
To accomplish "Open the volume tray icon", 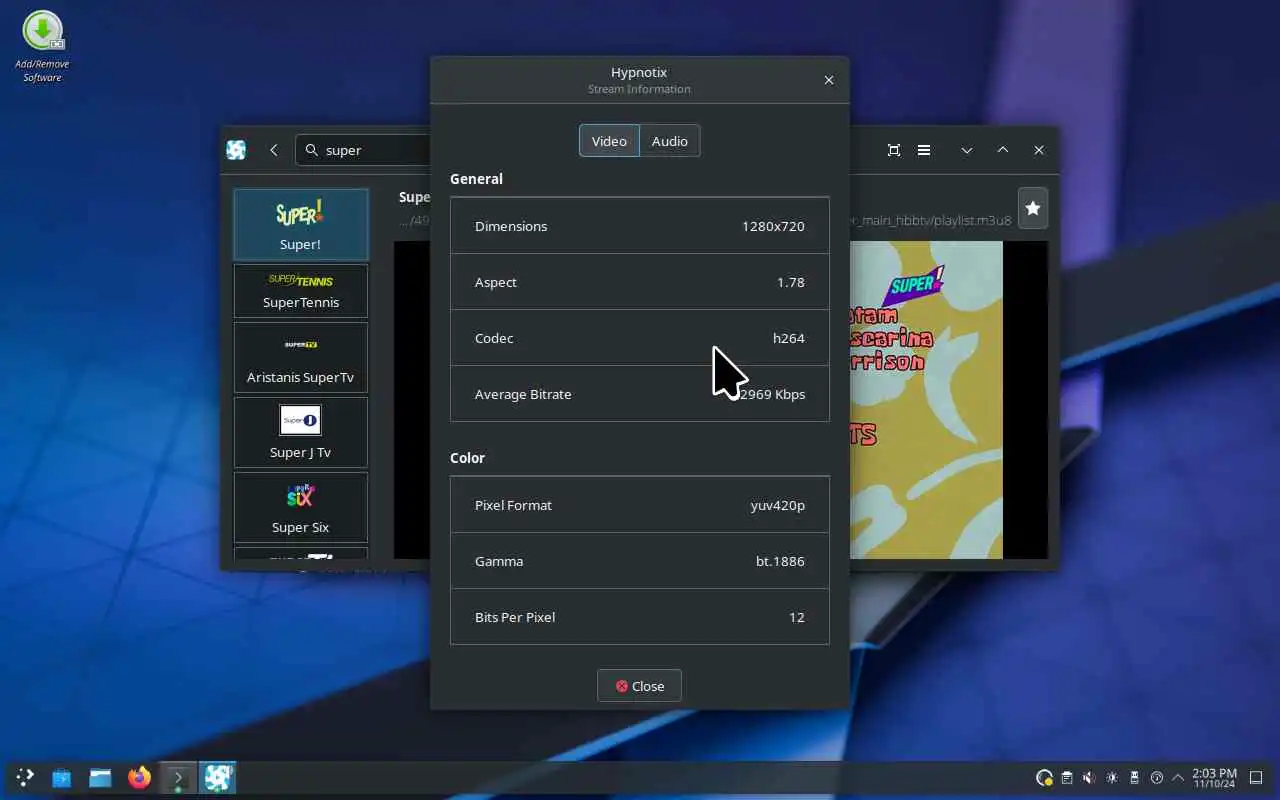I will pyautogui.click(x=1089, y=777).
